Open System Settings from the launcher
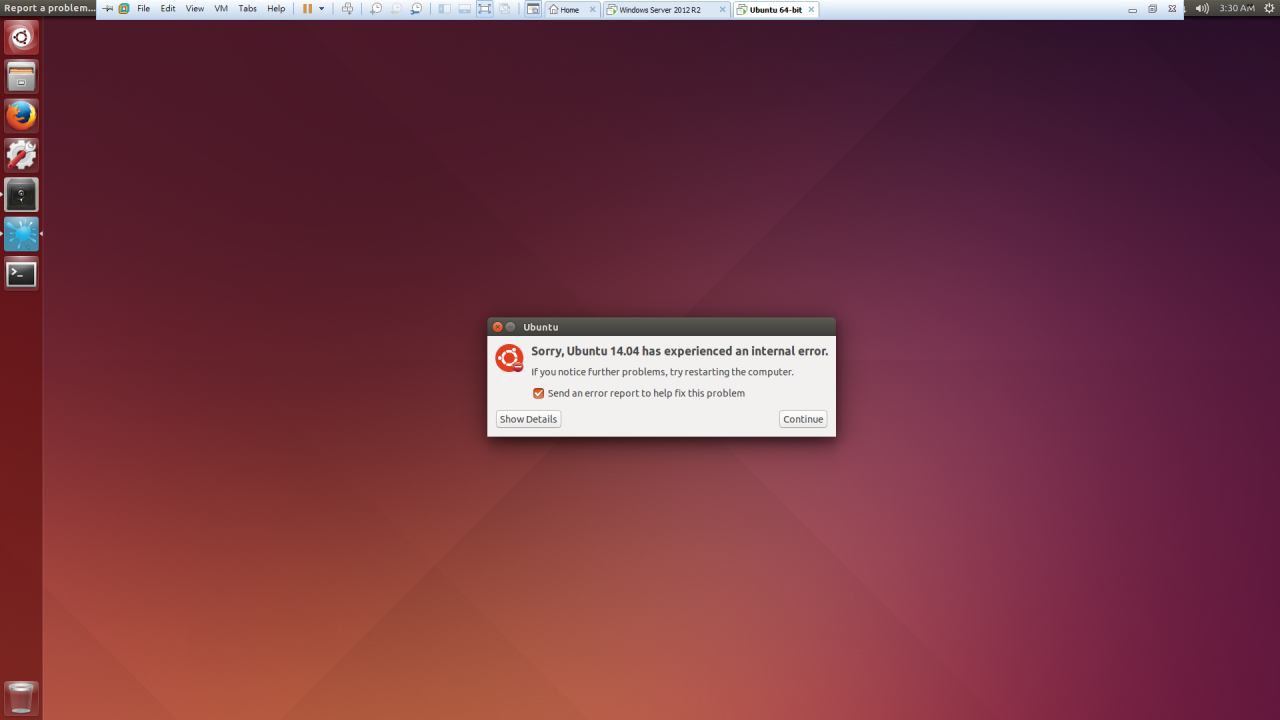 (21, 155)
